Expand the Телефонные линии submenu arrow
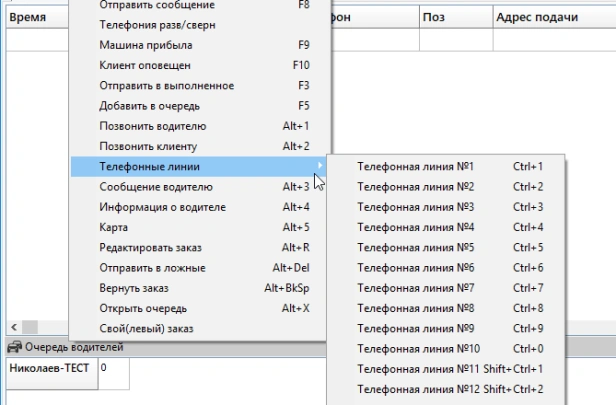 point(320,166)
